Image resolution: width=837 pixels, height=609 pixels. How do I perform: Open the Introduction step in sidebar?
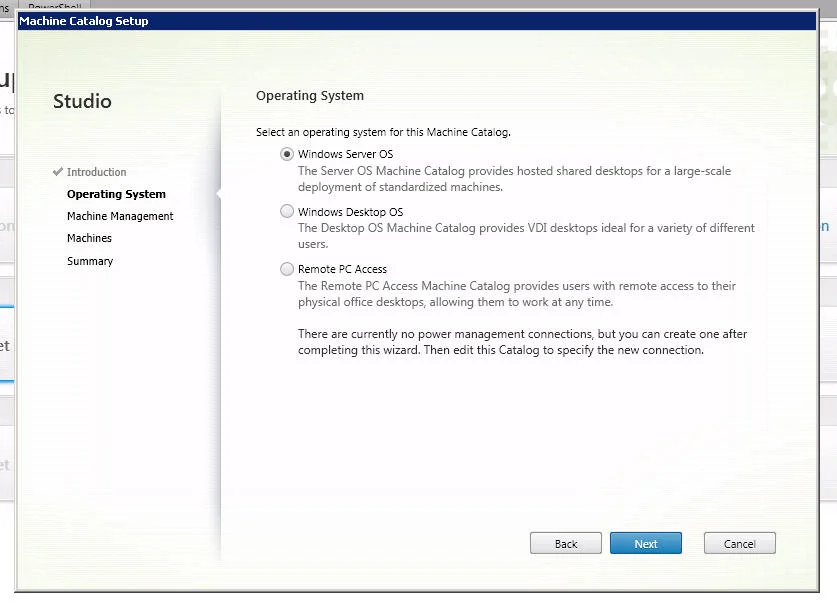[x=97, y=172]
